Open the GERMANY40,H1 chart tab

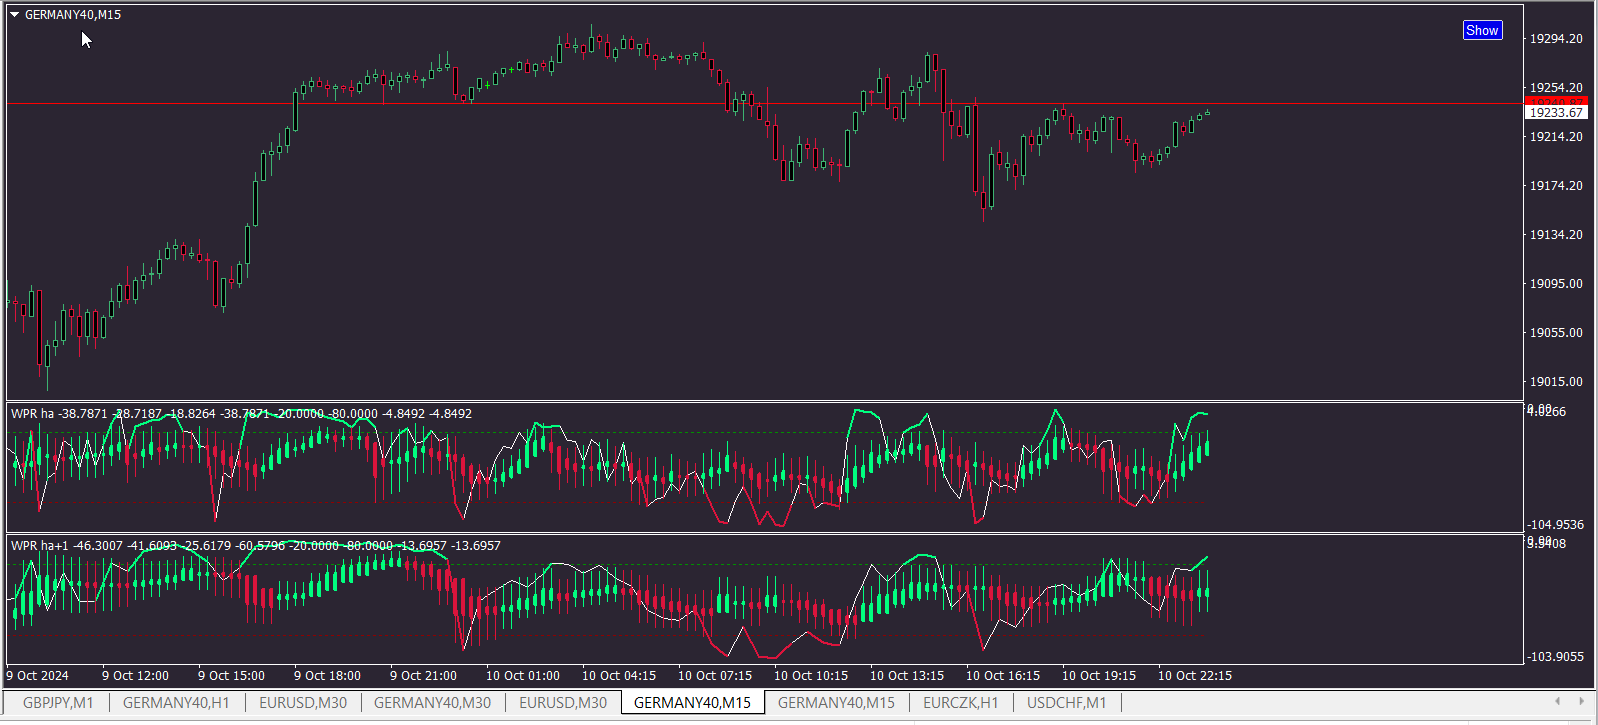tap(176, 702)
